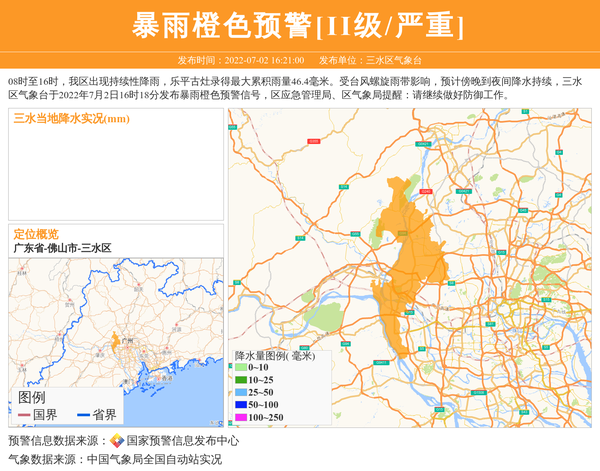Select the 100~250 magenta rainfall swatch
600x471 pixels.
click(240, 418)
